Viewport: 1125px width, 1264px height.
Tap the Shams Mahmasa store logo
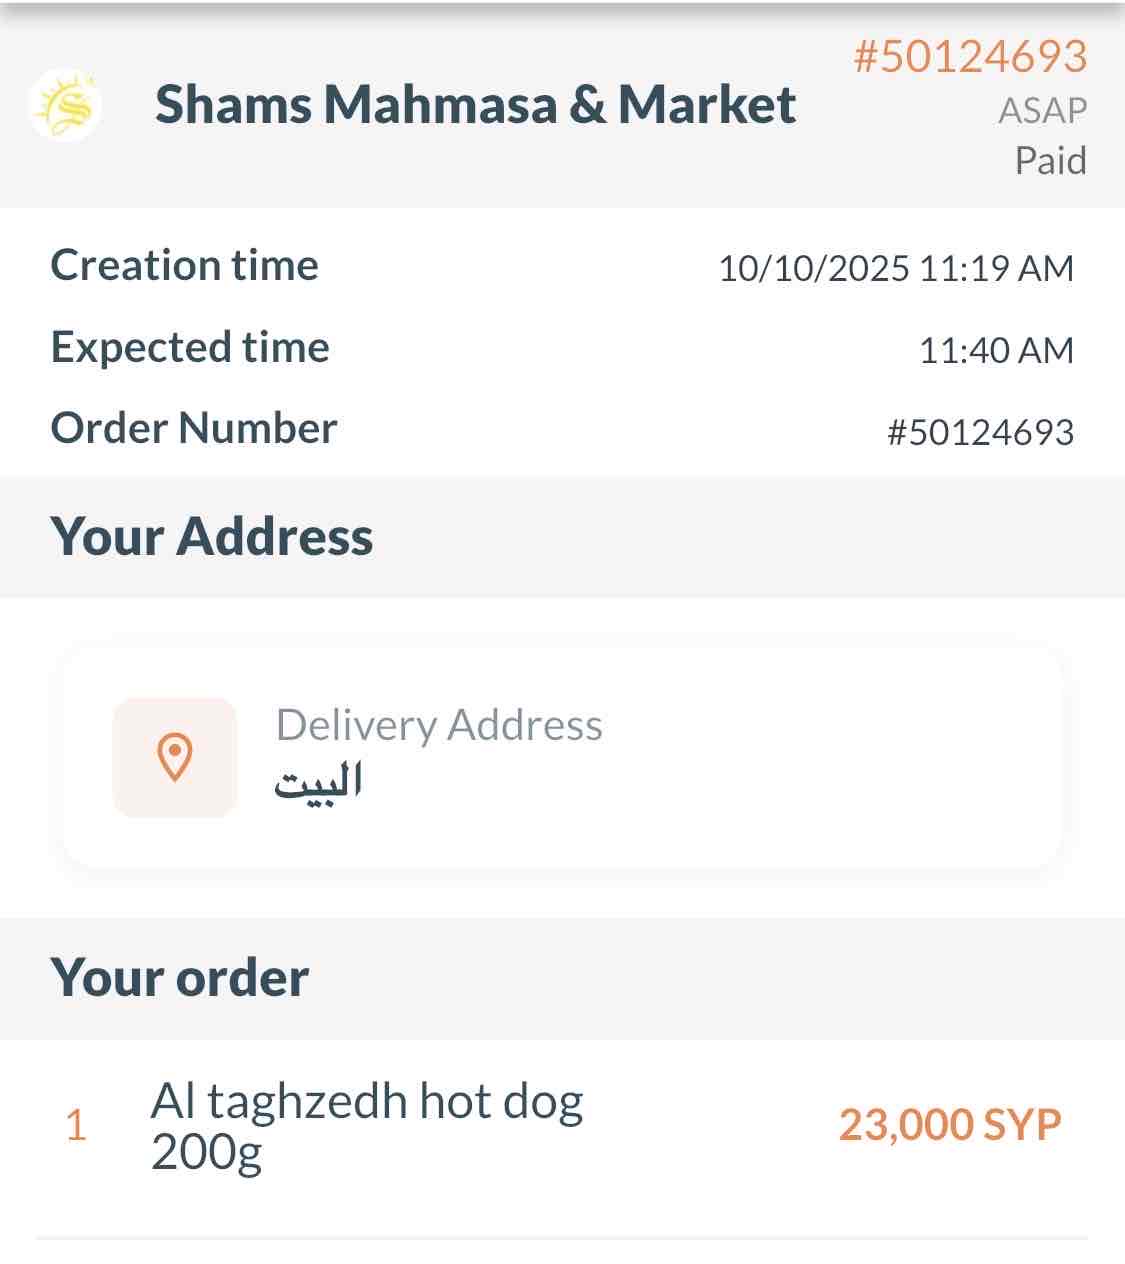pos(65,106)
